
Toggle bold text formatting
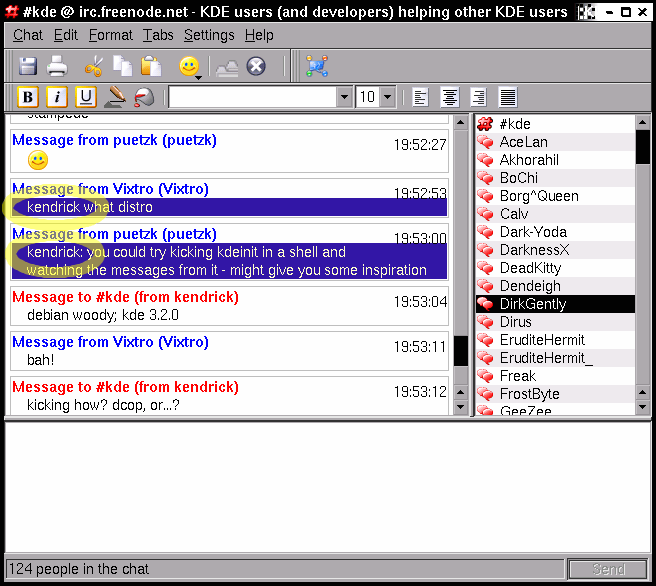coord(28,97)
